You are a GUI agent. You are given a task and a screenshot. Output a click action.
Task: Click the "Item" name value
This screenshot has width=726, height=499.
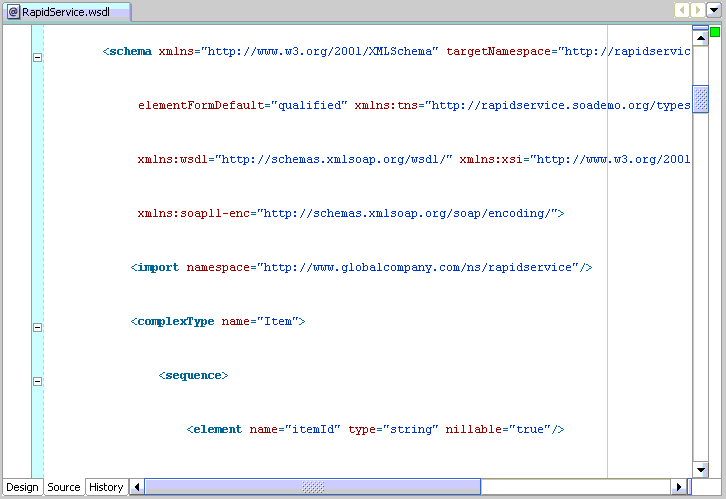pos(278,322)
